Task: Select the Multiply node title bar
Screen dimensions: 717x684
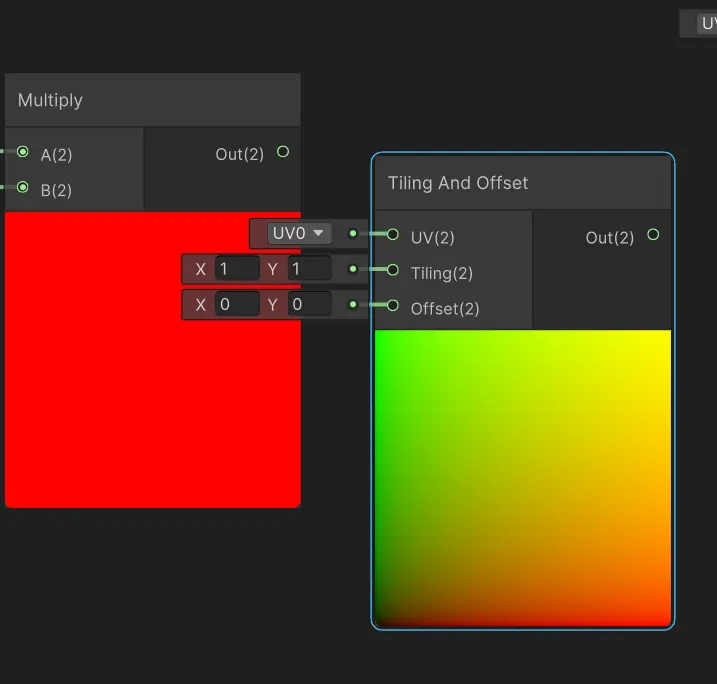Action: click(x=153, y=100)
